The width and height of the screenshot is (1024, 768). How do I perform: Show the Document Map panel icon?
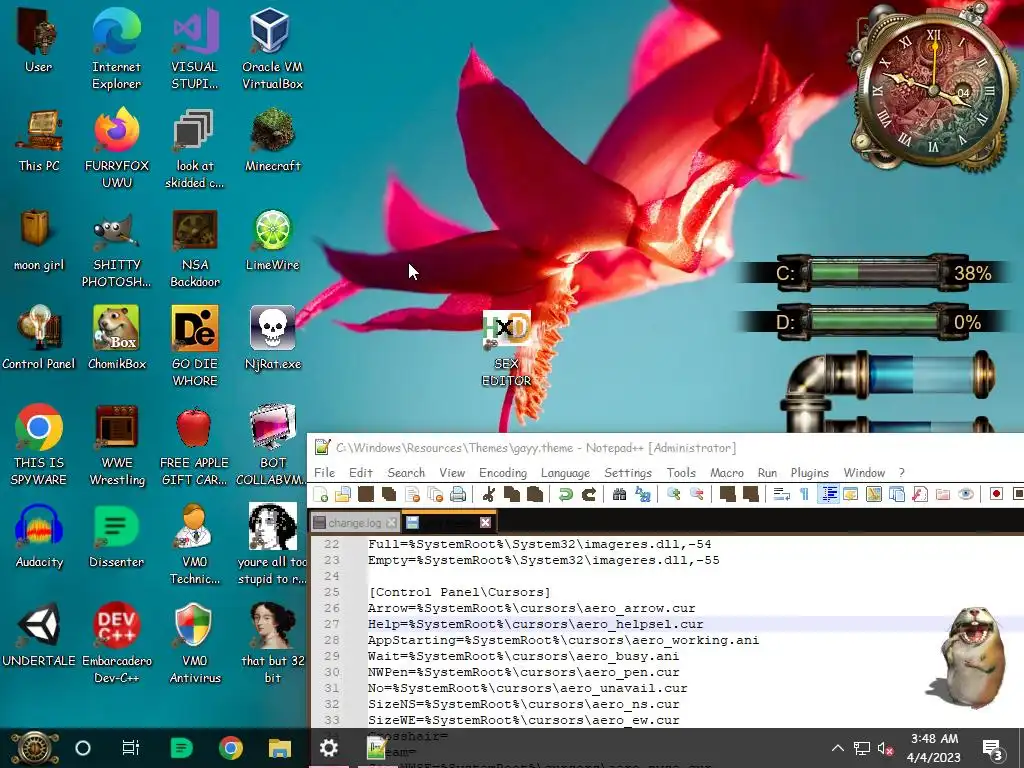tap(874, 494)
